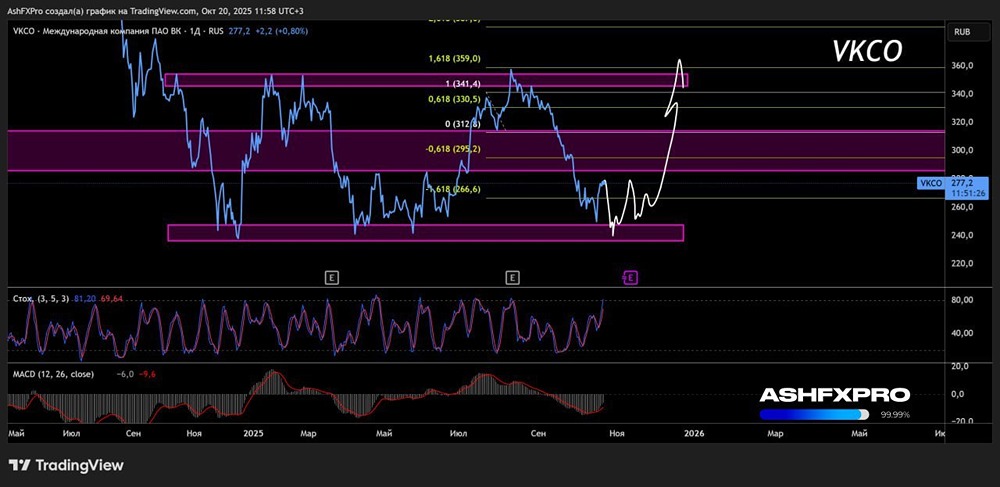Image resolution: width=1000 pixels, height=487 pixels.
Task: Click the grey E marker below Fibonacci labels
Action: [x=512, y=277]
